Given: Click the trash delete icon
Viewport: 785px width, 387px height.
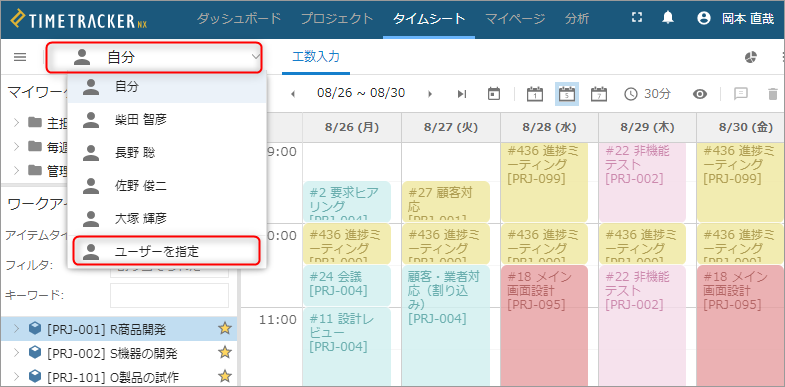Looking at the screenshot, I should pos(773,94).
